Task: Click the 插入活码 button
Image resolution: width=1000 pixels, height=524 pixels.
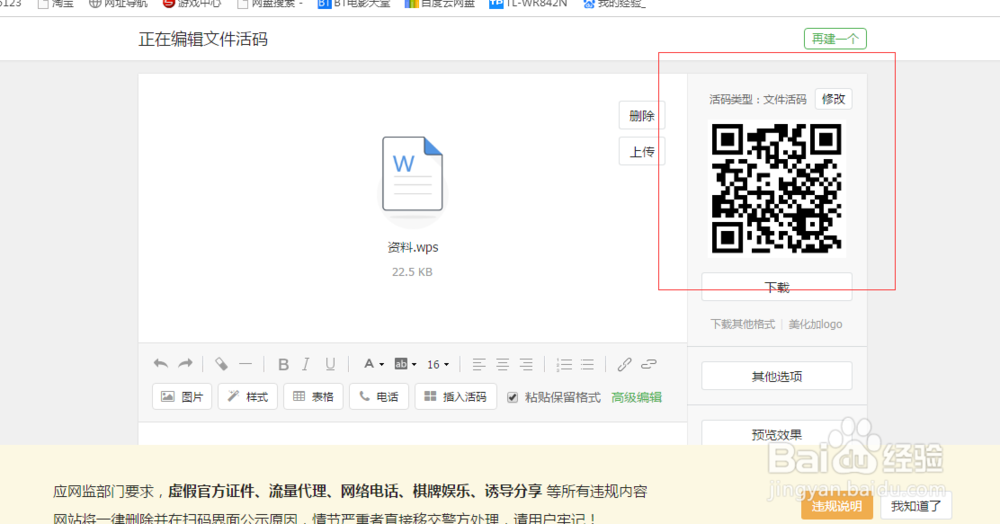Action: coord(456,397)
